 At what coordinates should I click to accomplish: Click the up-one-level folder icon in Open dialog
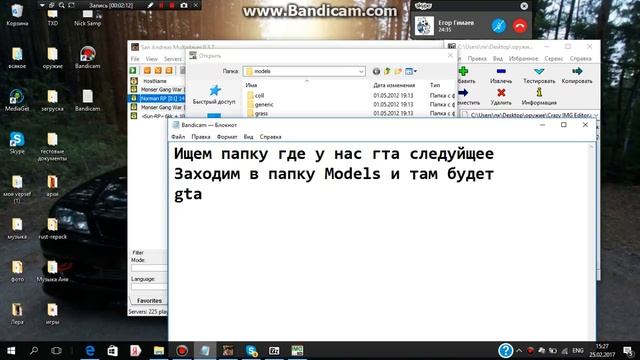pyautogui.click(x=387, y=71)
